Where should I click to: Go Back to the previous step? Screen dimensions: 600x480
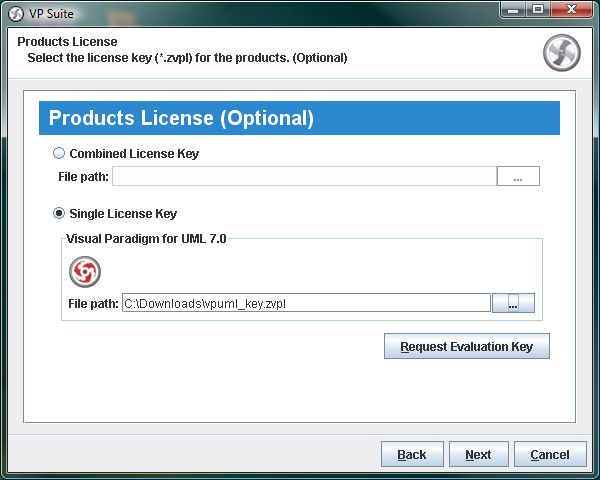click(412, 454)
